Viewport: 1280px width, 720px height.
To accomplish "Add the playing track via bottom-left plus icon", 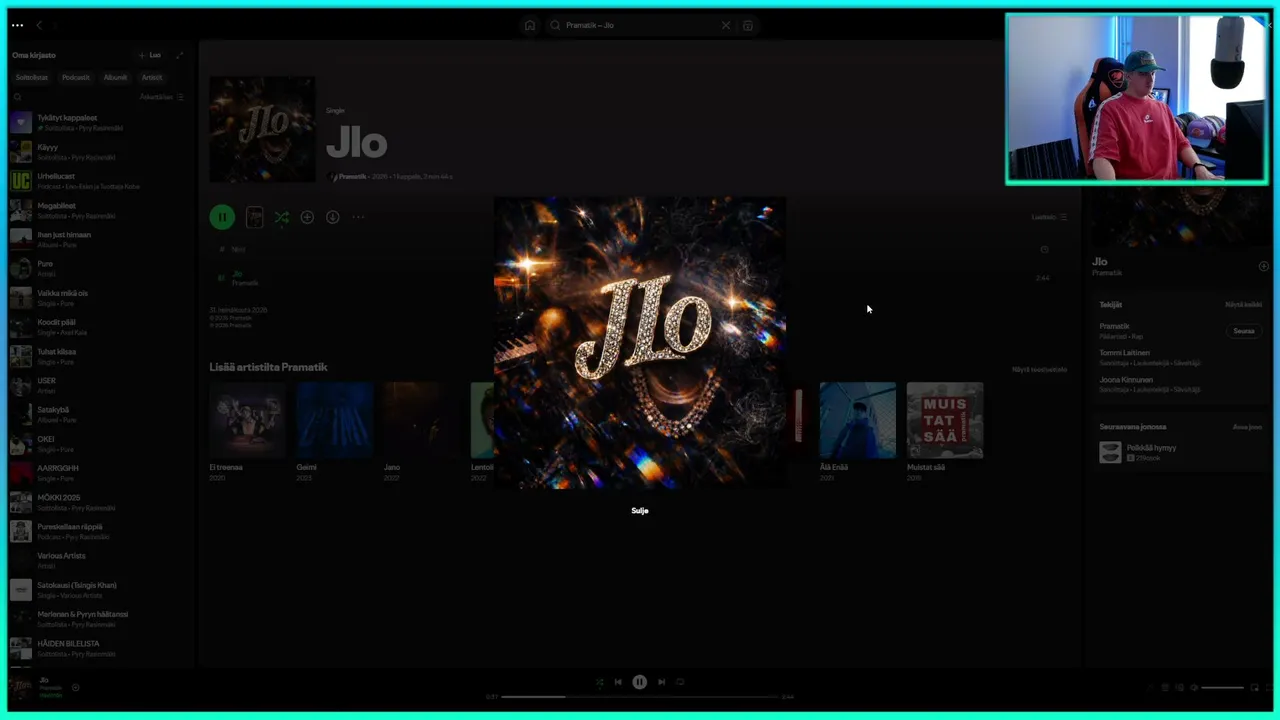I will click(x=75, y=687).
